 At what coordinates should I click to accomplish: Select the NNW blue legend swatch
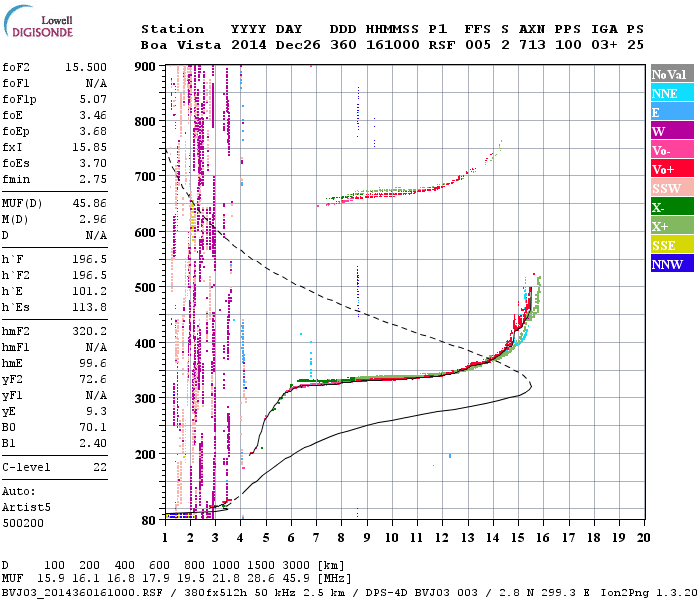pos(672,264)
